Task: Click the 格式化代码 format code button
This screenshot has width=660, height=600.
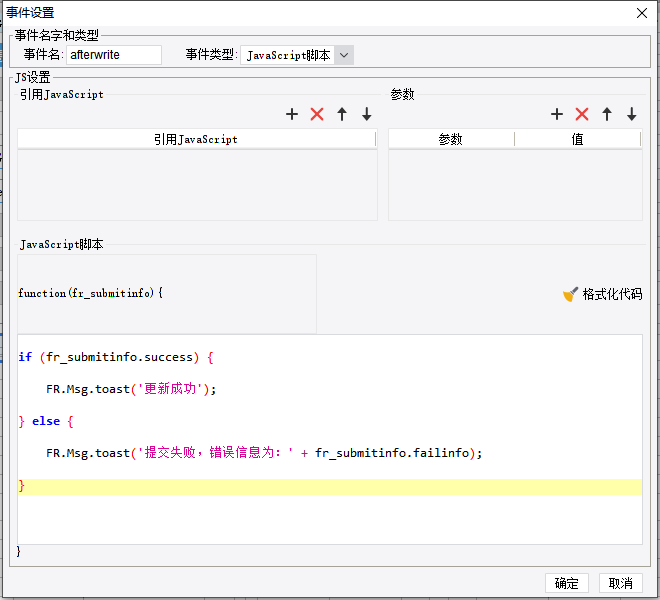Action: [x=602, y=294]
